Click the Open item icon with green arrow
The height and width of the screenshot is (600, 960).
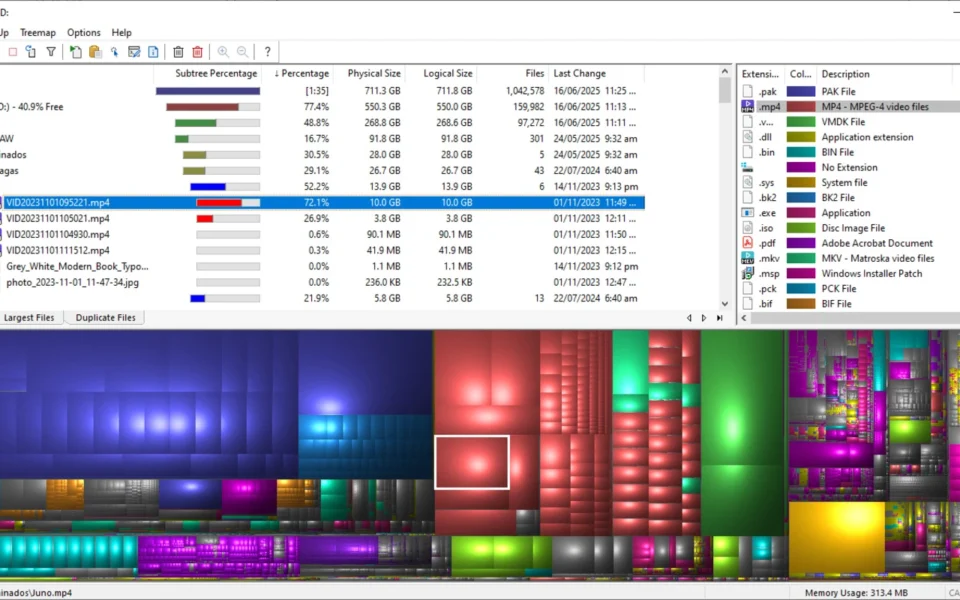coord(75,52)
